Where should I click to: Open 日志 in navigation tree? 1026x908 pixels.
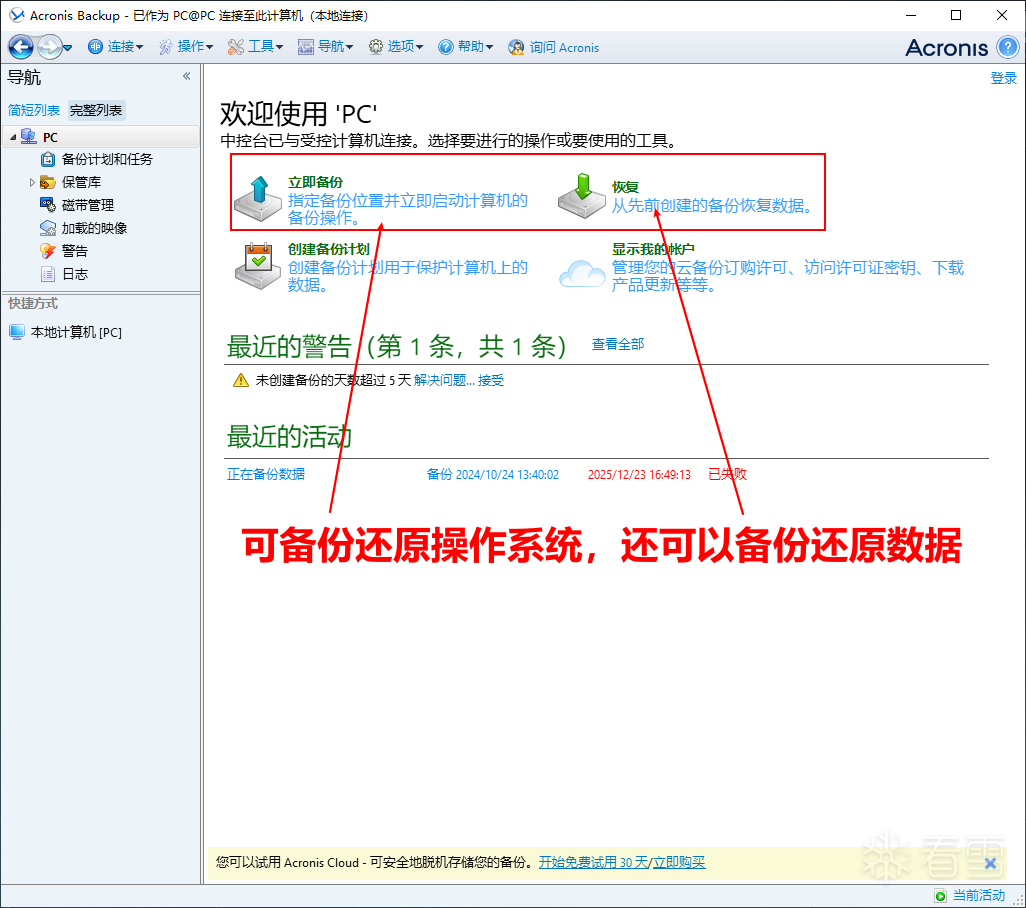click(74, 274)
